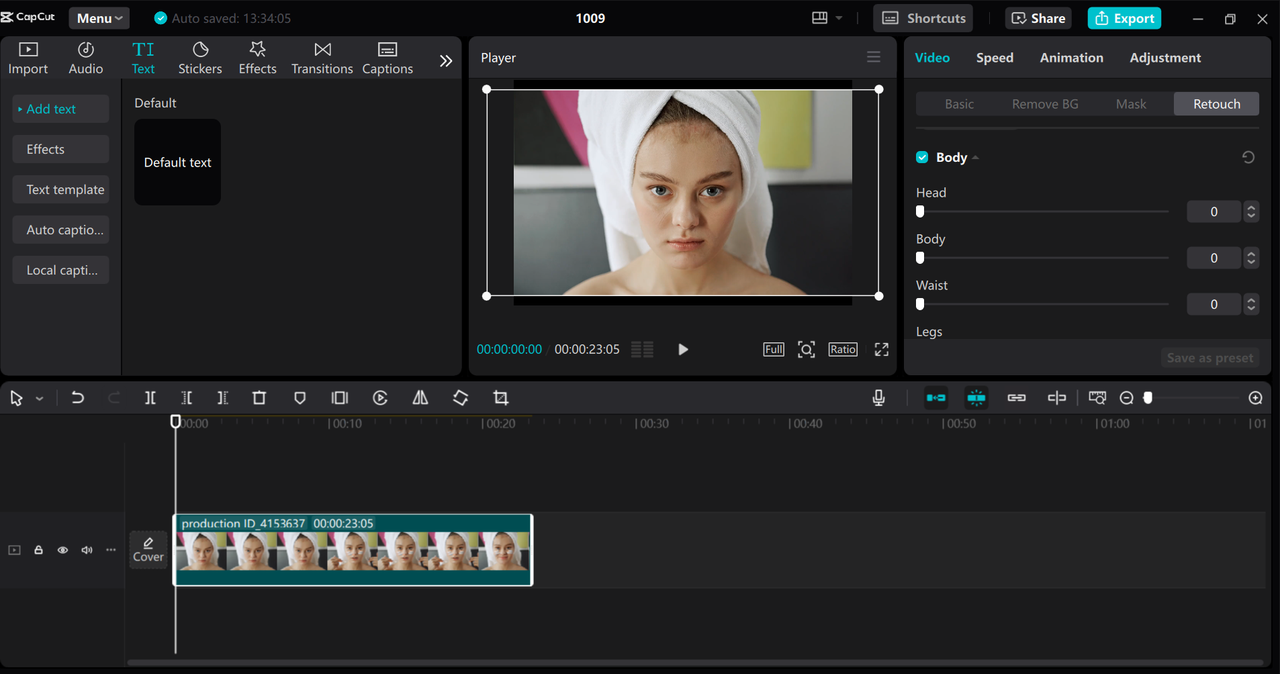Click the Head slider handle
The width and height of the screenshot is (1280, 674).
(x=920, y=211)
